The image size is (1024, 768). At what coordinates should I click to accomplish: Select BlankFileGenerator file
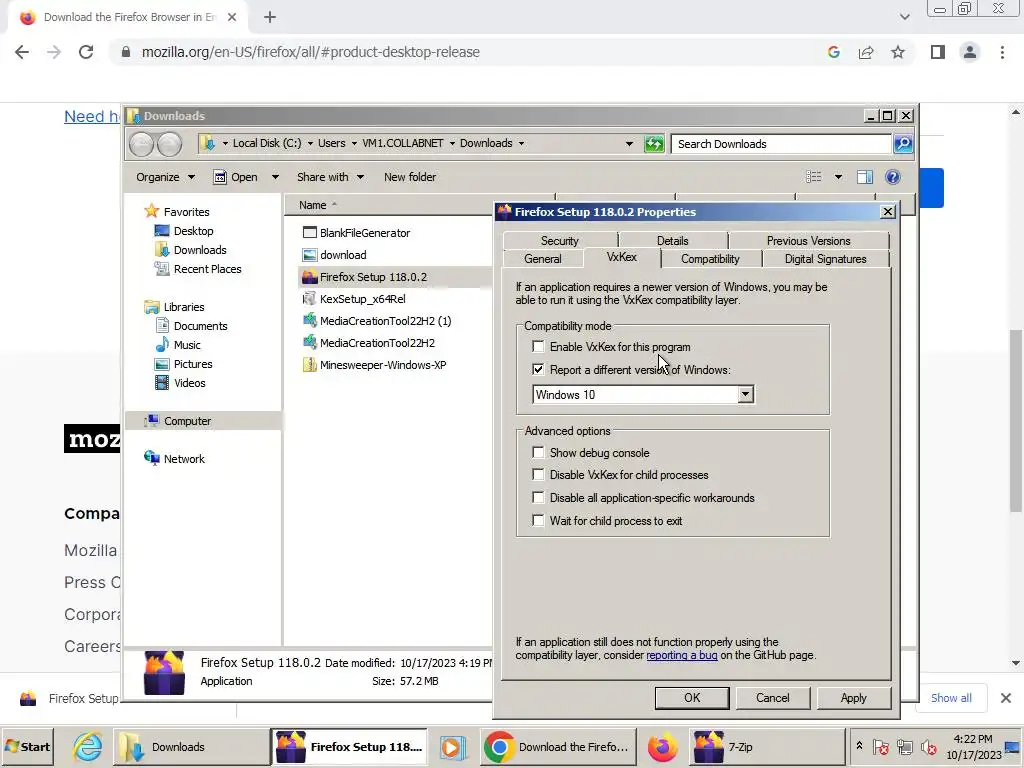[x=357, y=233]
